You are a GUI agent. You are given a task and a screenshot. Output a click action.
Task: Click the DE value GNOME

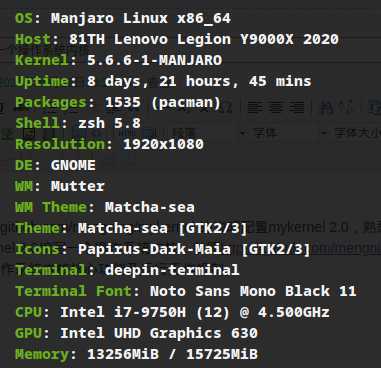73,165
